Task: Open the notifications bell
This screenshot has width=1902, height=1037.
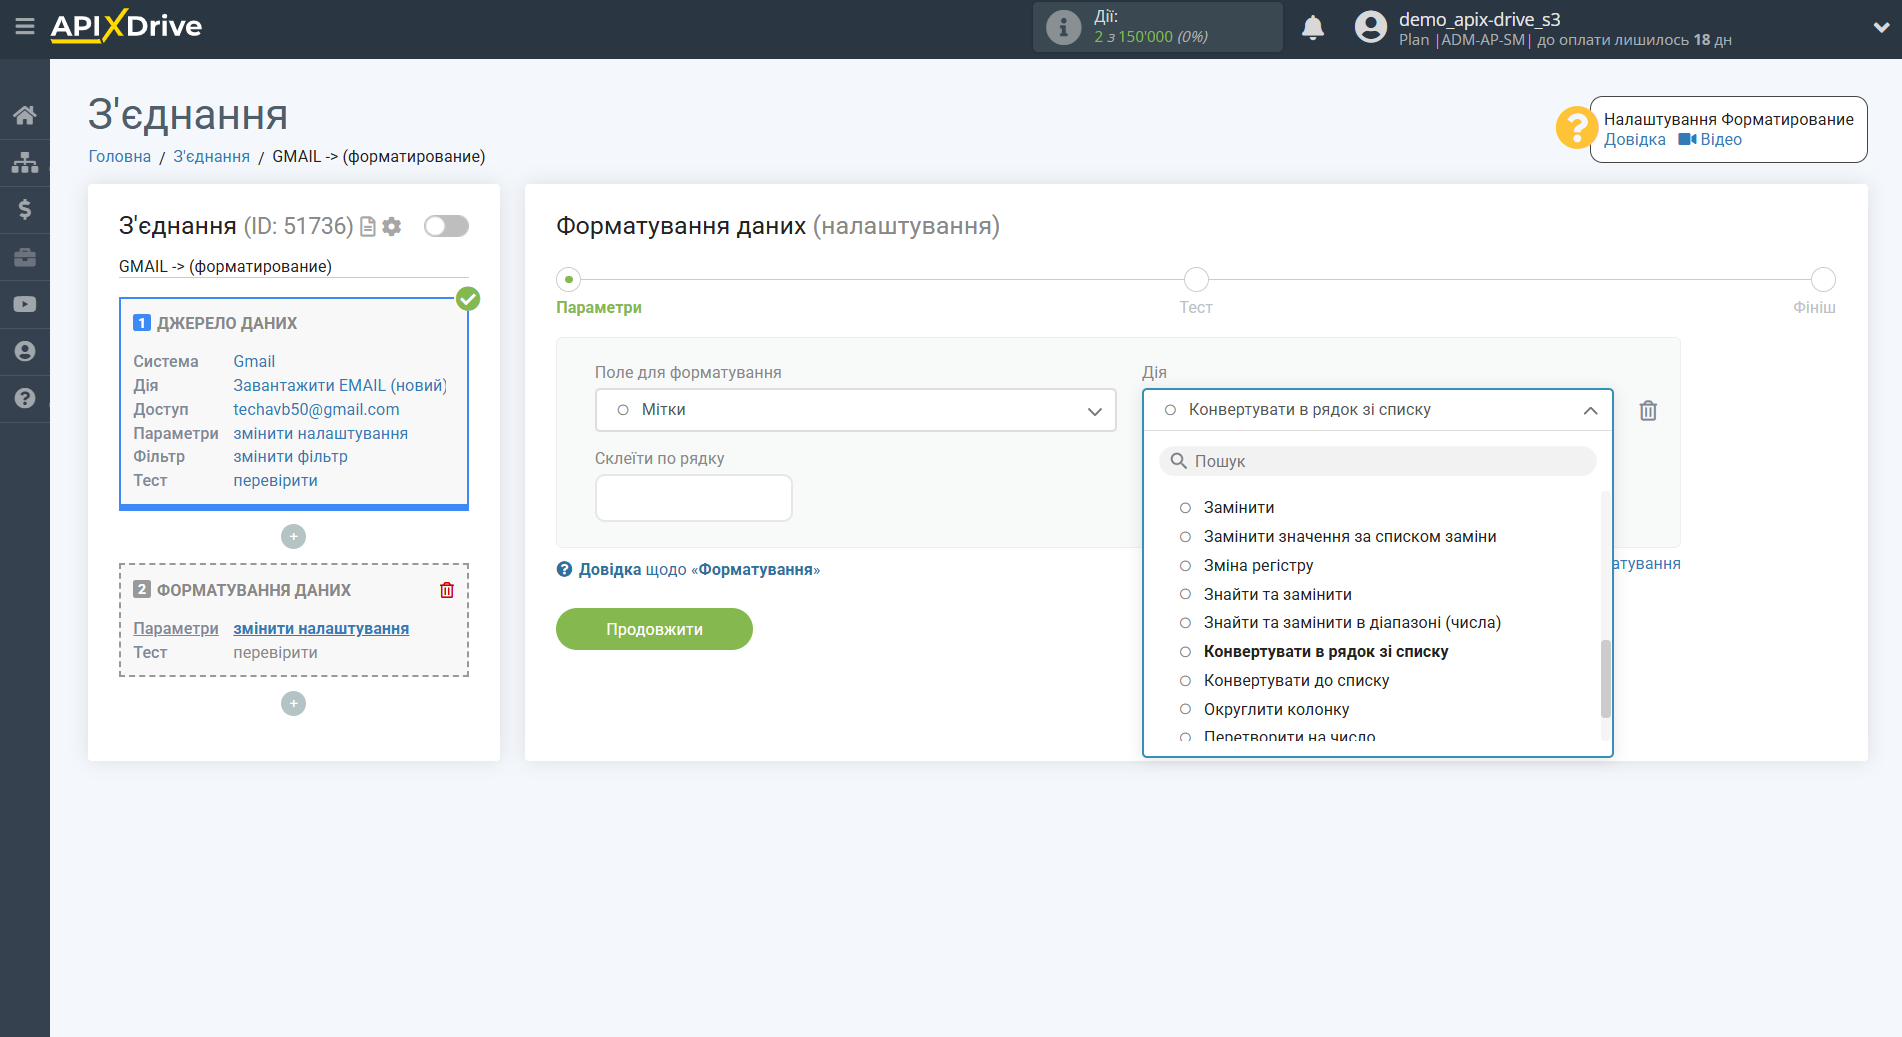Action: [x=1313, y=27]
